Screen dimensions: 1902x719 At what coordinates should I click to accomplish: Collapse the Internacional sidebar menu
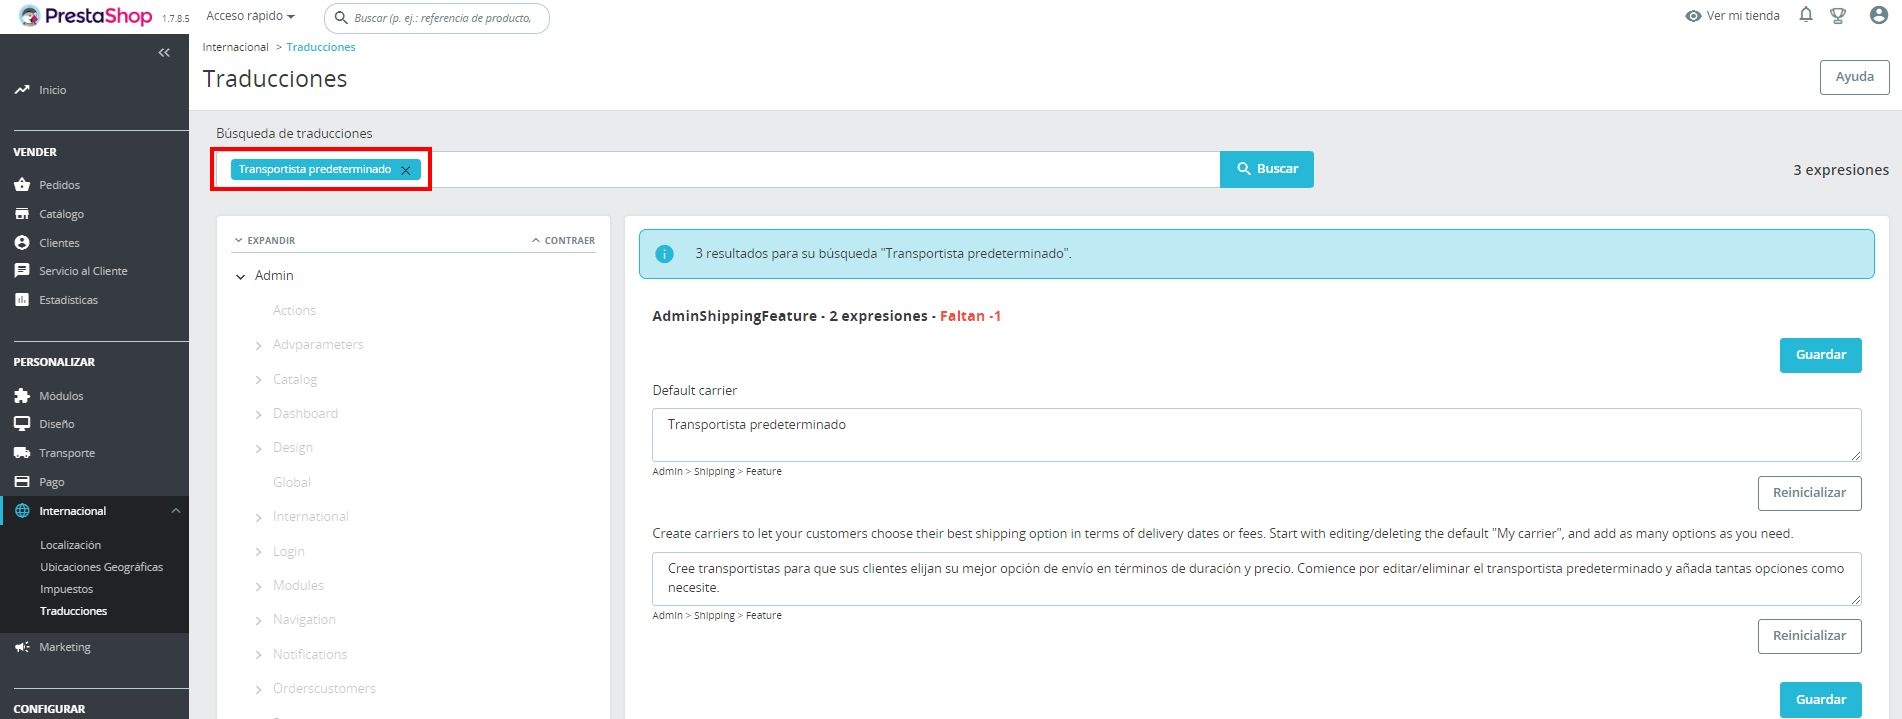[176, 511]
